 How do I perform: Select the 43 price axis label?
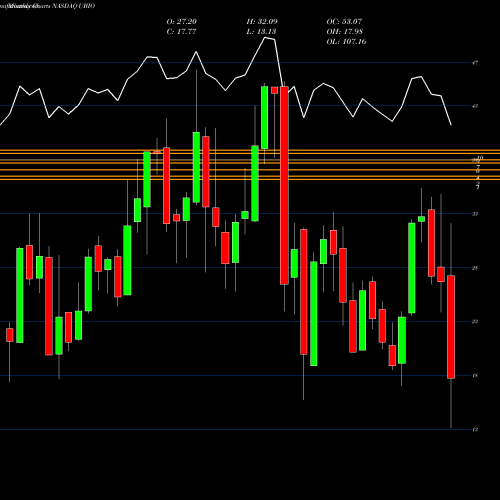[x=475, y=106]
